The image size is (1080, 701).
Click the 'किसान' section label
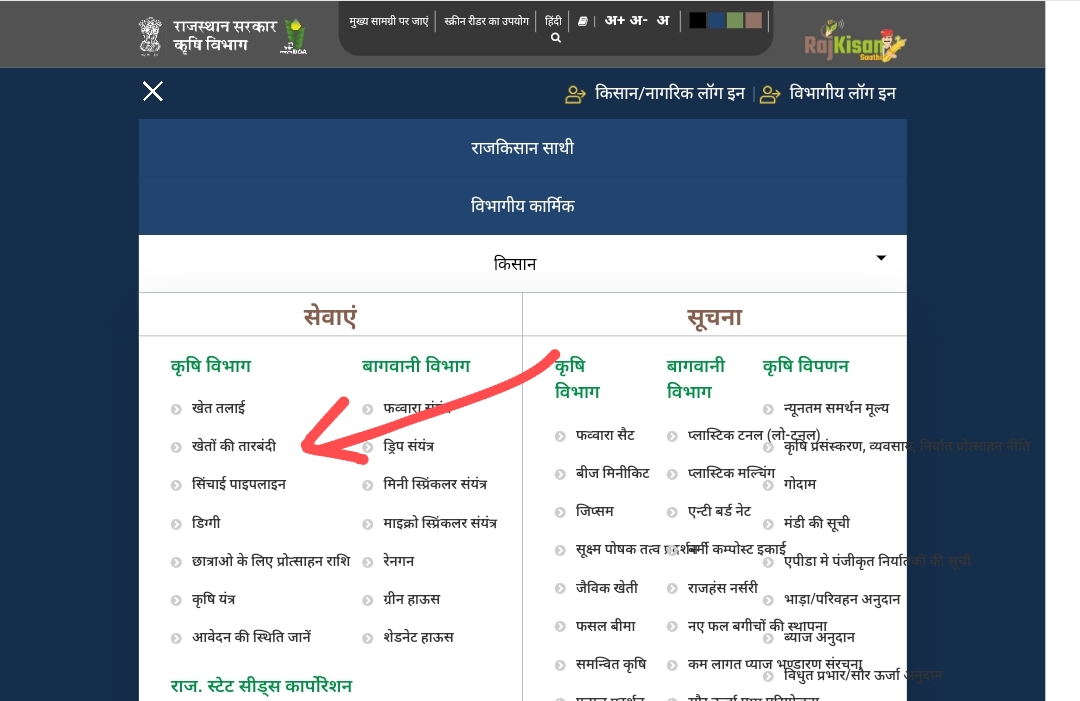pyautogui.click(x=515, y=264)
